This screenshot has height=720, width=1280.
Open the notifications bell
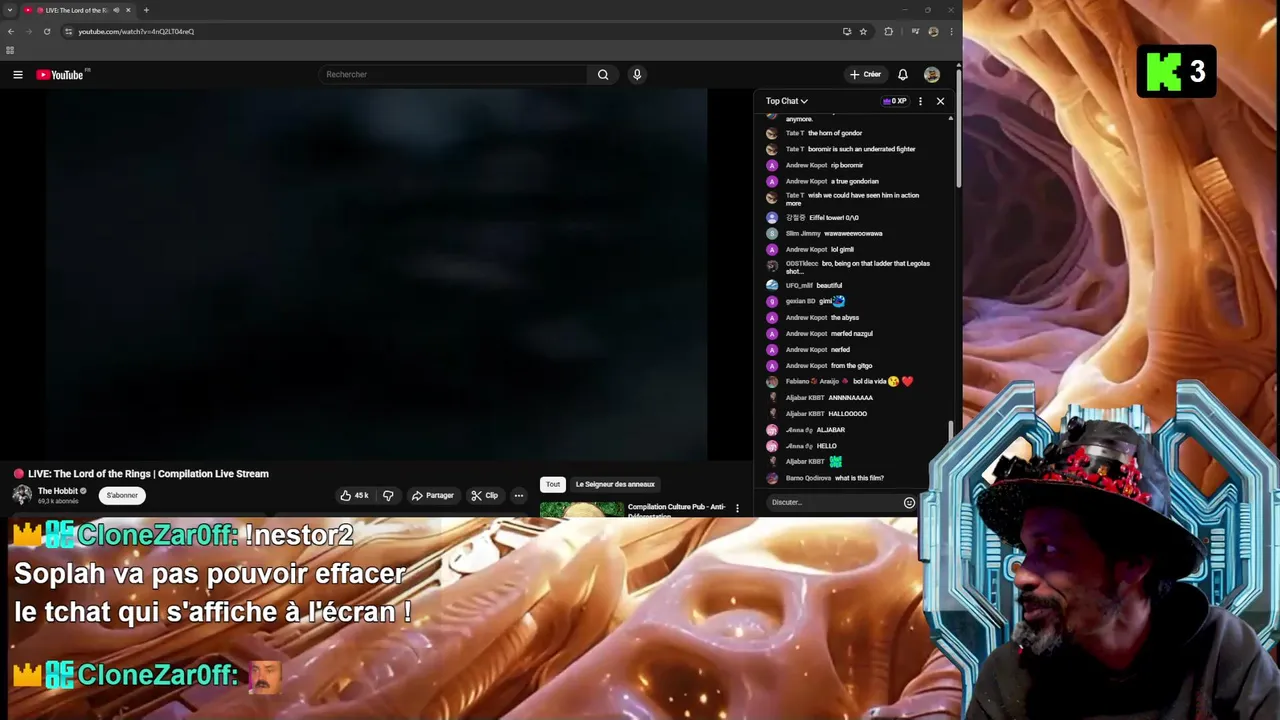pos(903,75)
